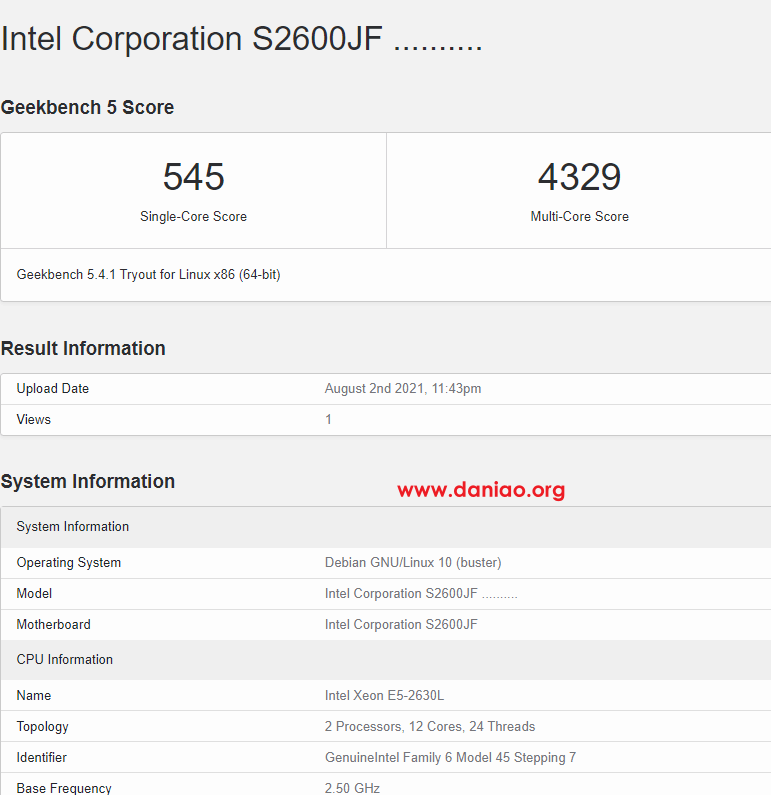Click the Views label
The image size is (771, 795).
[x=33, y=420]
